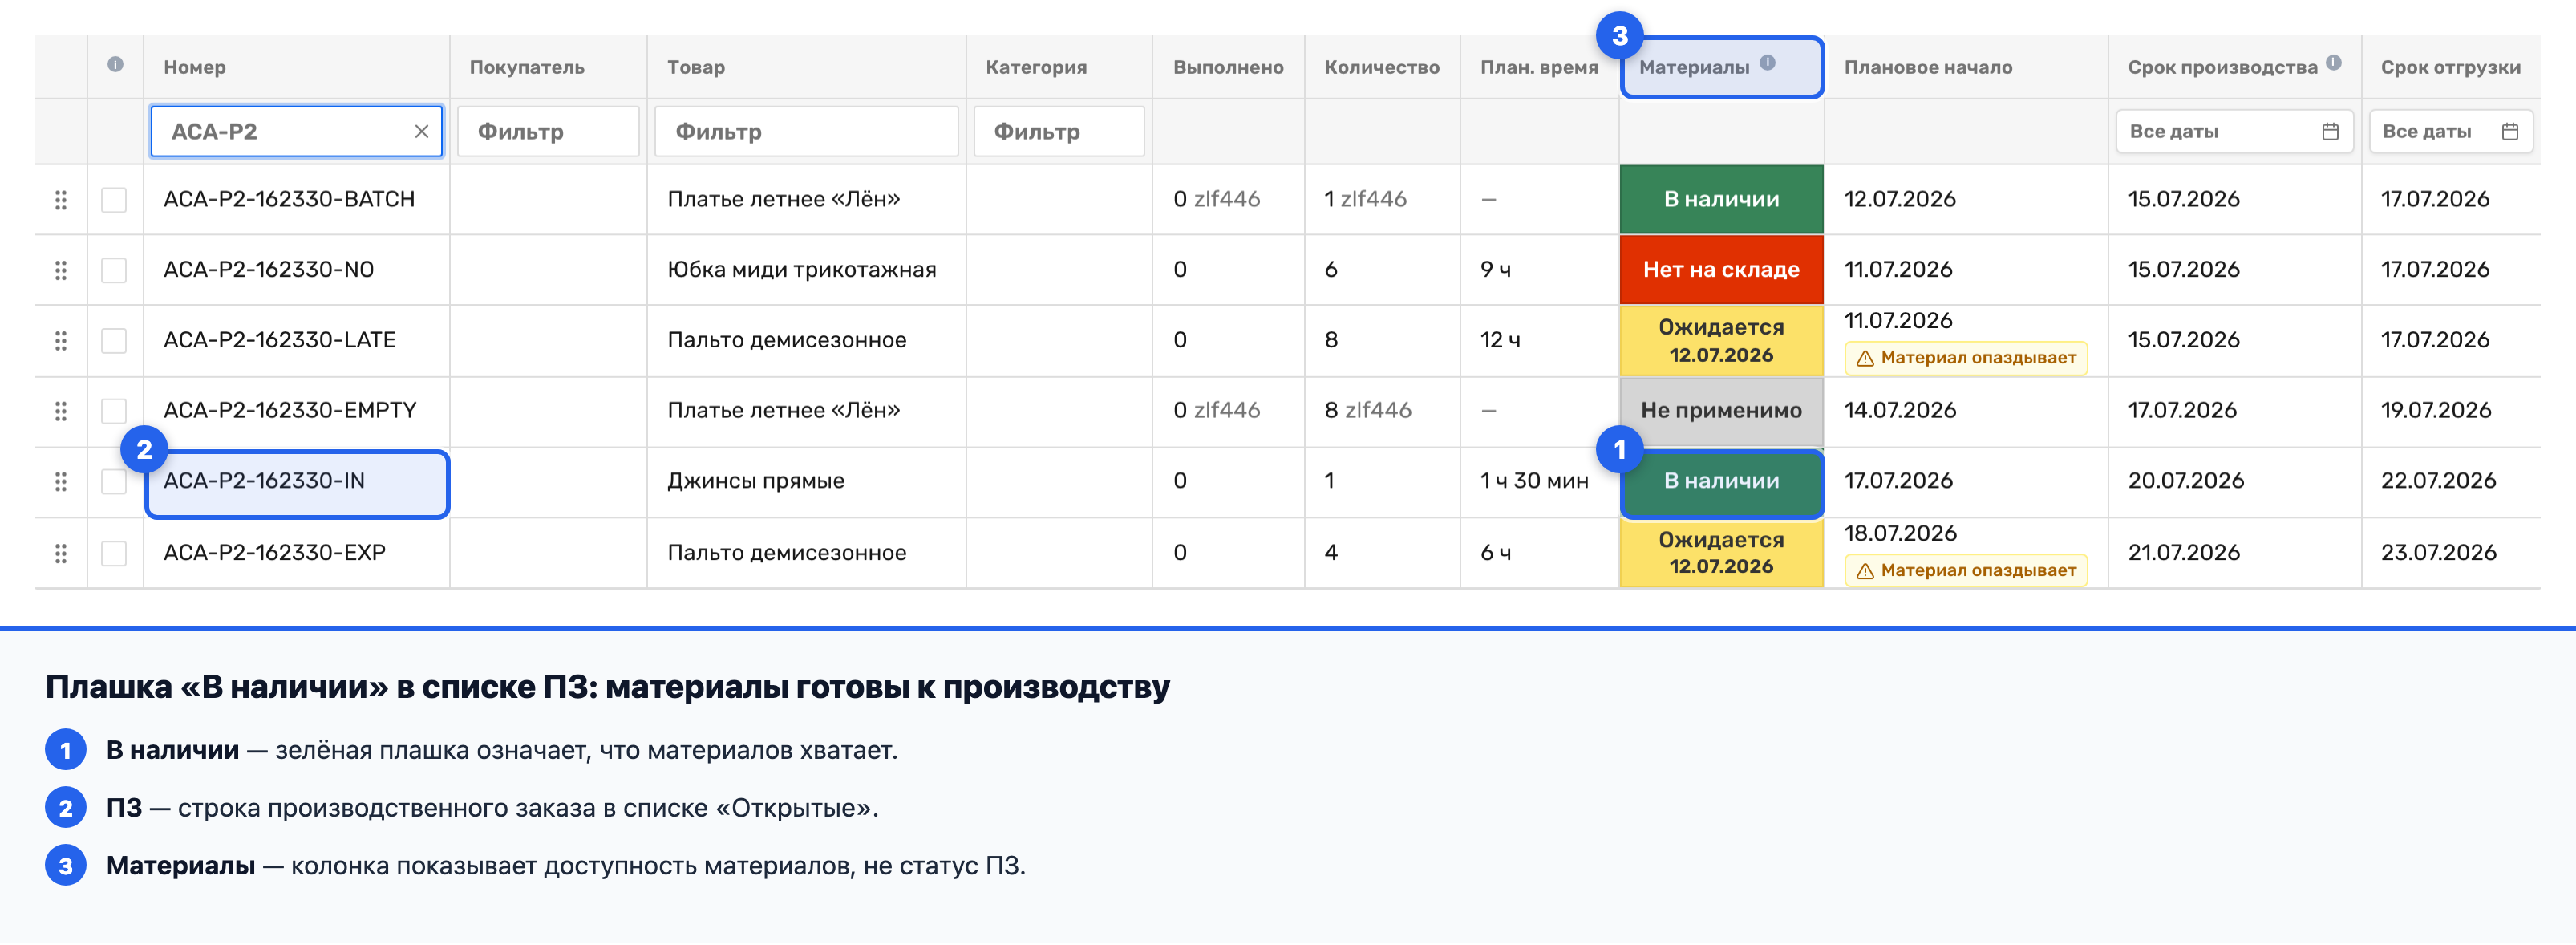The width and height of the screenshot is (2576, 945).
Task: Click product 'Юбка миди трикотажная'
Action: [x=802, y=269]
